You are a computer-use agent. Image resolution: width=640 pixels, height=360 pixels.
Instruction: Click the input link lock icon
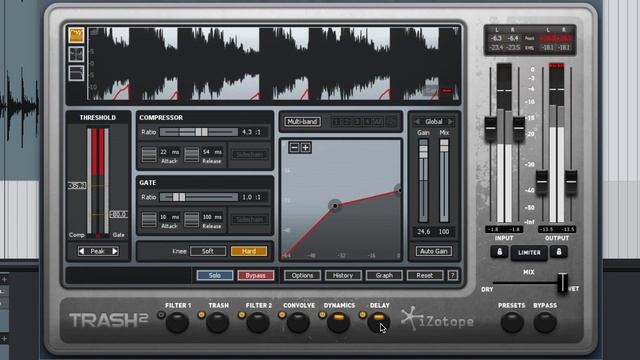[499, 252]
